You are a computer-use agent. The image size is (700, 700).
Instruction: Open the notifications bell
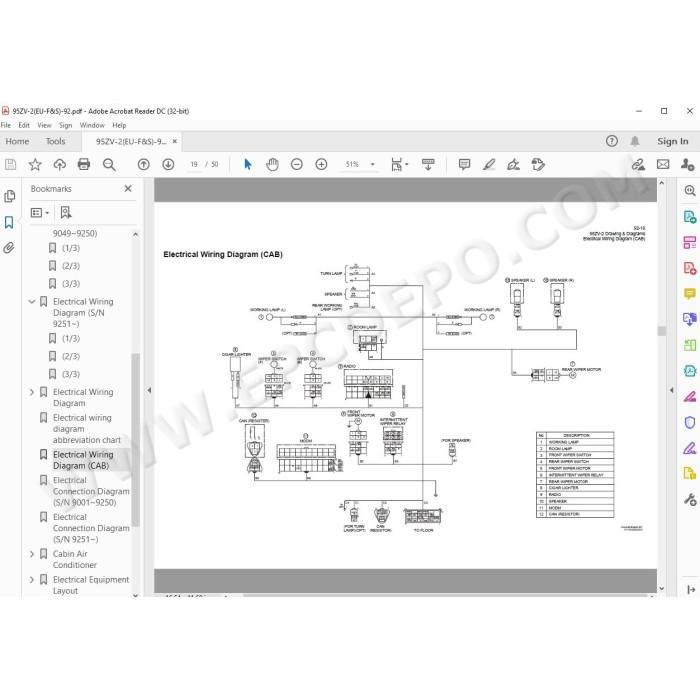click(635, 141)
